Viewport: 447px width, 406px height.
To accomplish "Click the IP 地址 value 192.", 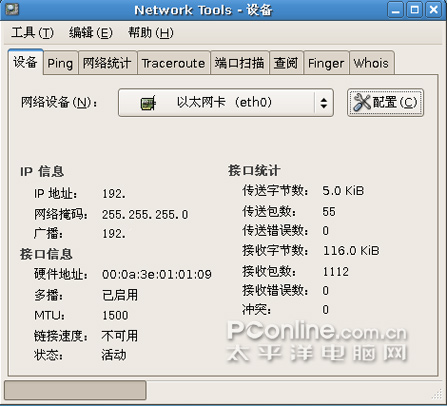I will tap(114, 194).
